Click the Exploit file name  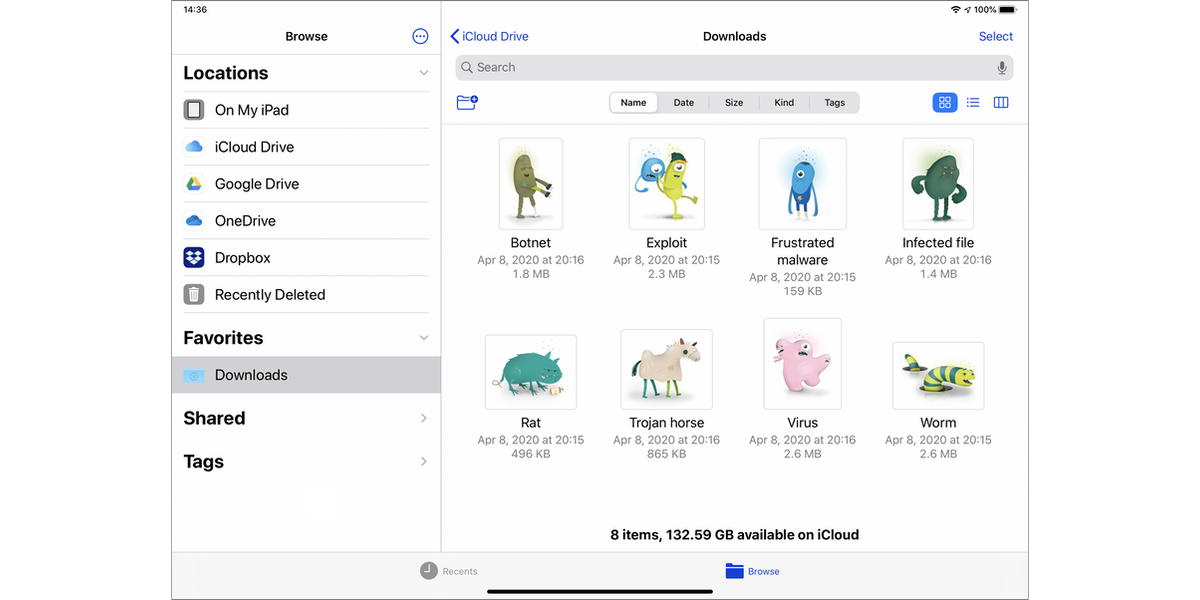click(x=667, y=243)
